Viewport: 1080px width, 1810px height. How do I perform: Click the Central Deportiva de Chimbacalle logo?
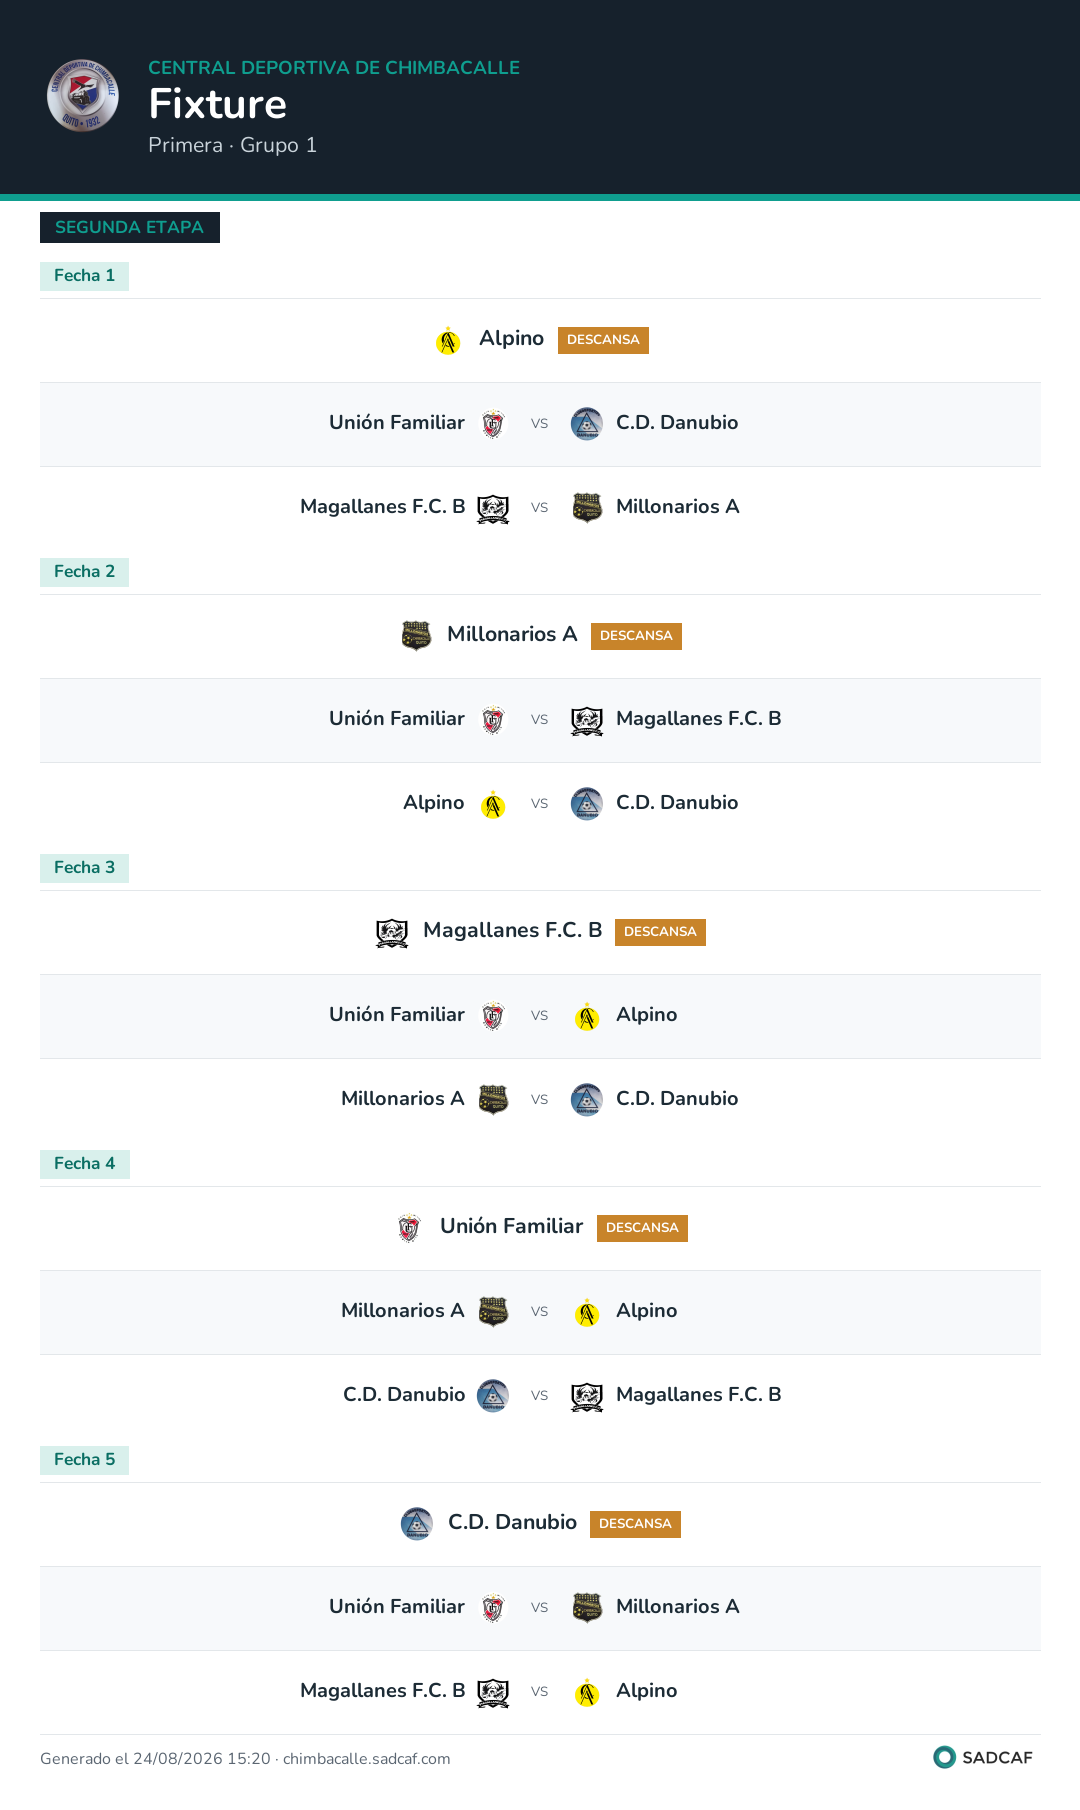click(83, 95)
